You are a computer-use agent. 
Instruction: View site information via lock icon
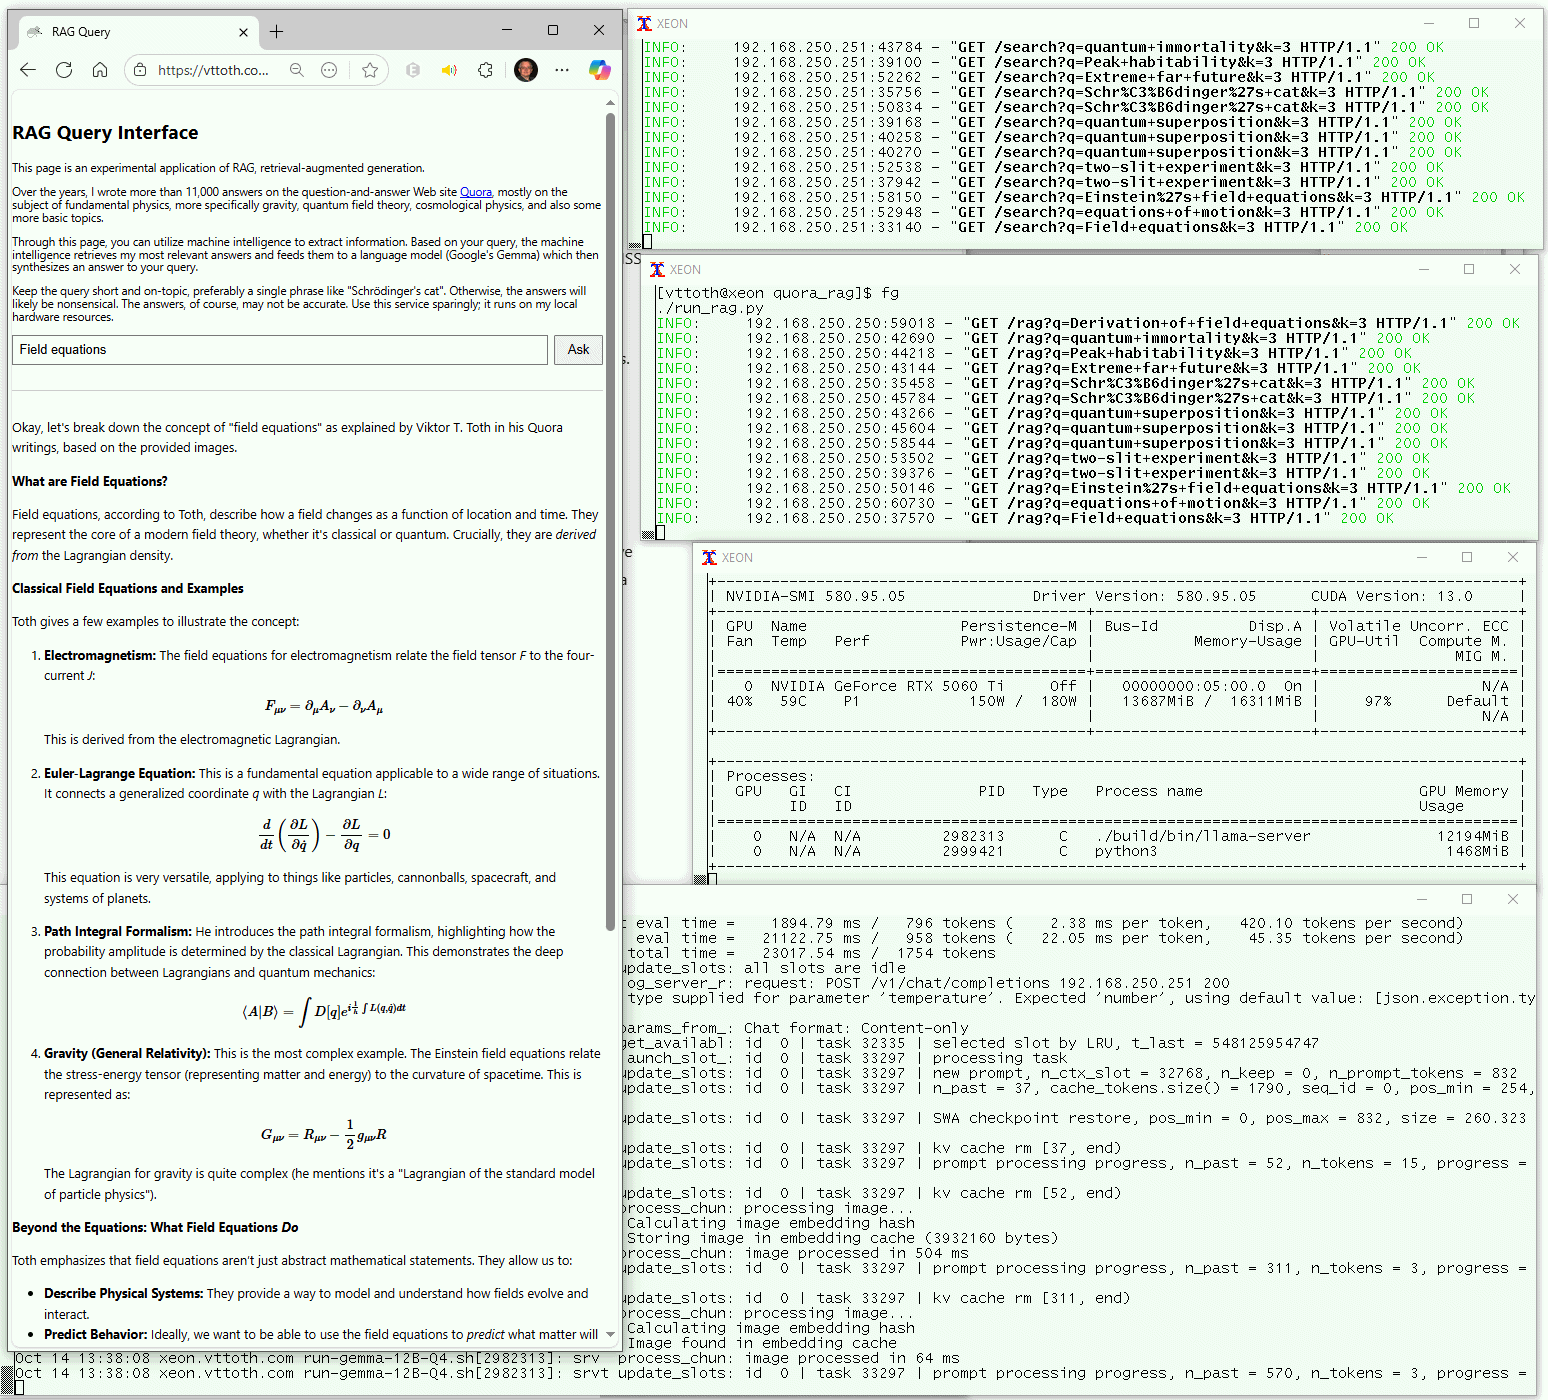tap(140, 70)
